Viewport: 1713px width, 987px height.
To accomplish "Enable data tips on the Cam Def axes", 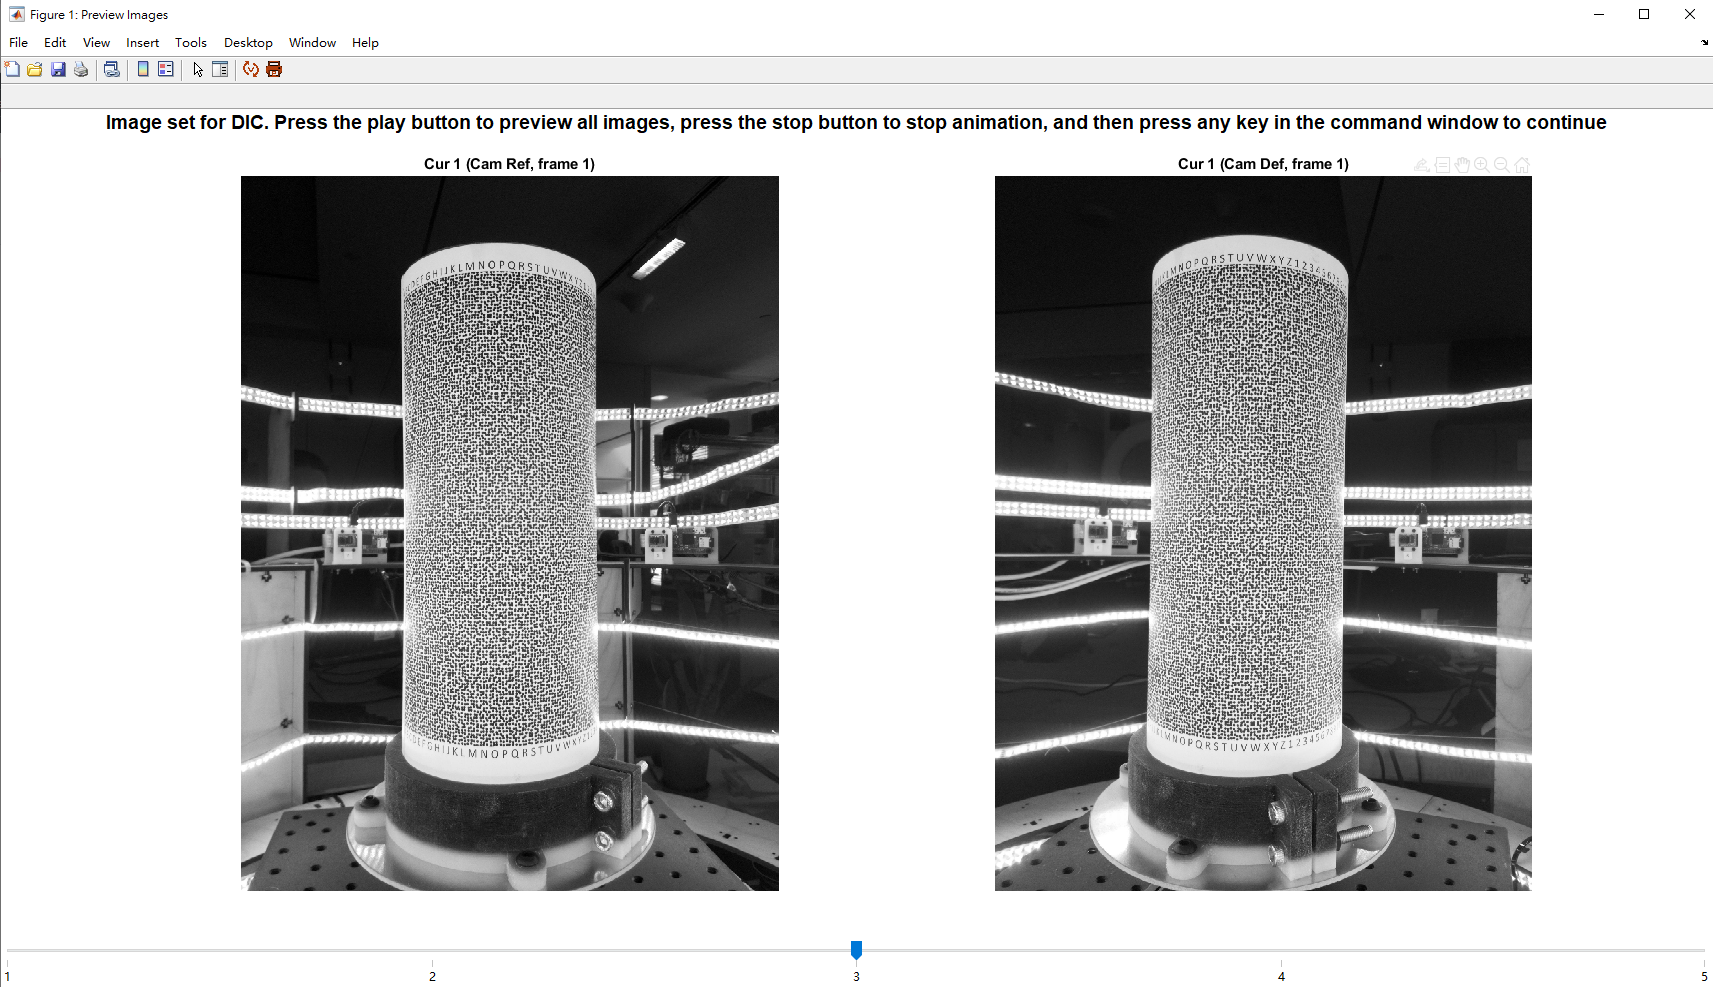I will [x=1441, y=165].
